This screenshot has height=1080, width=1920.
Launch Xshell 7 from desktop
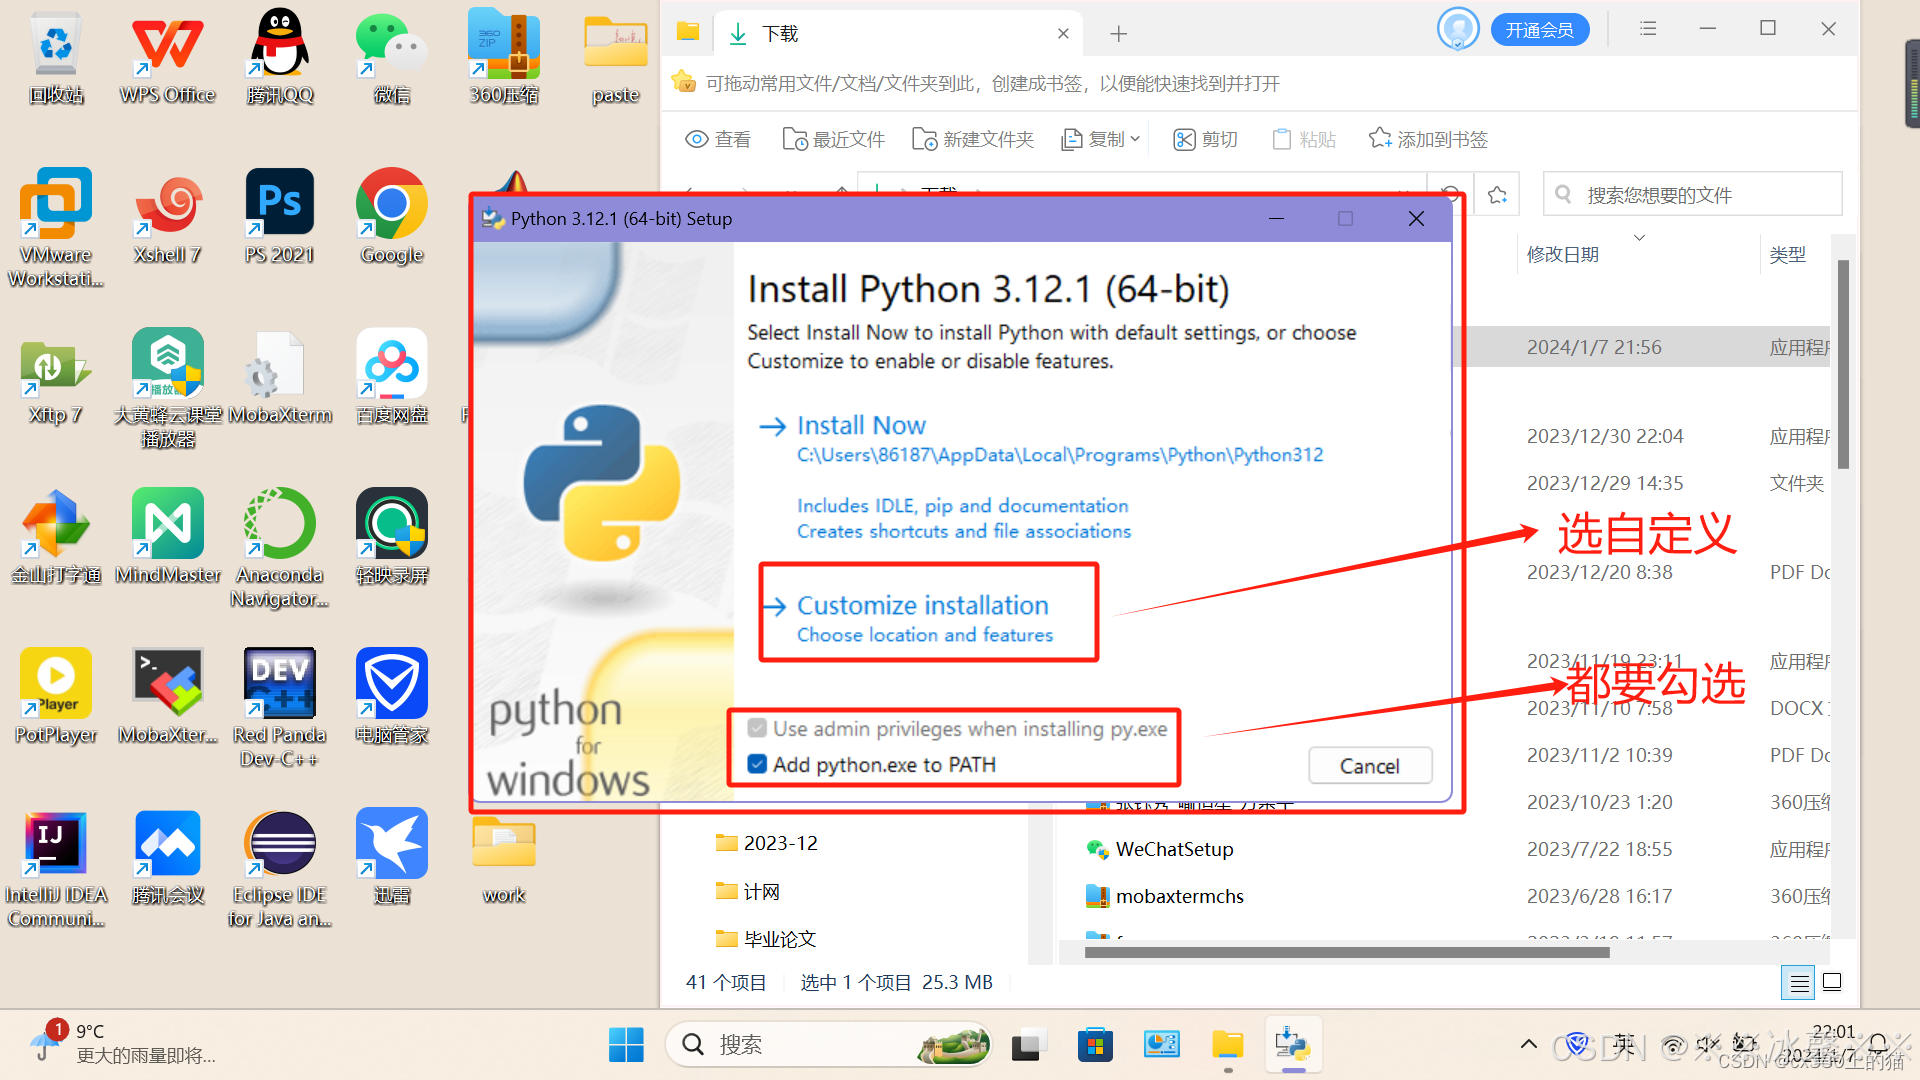click(x=167, y=206)
